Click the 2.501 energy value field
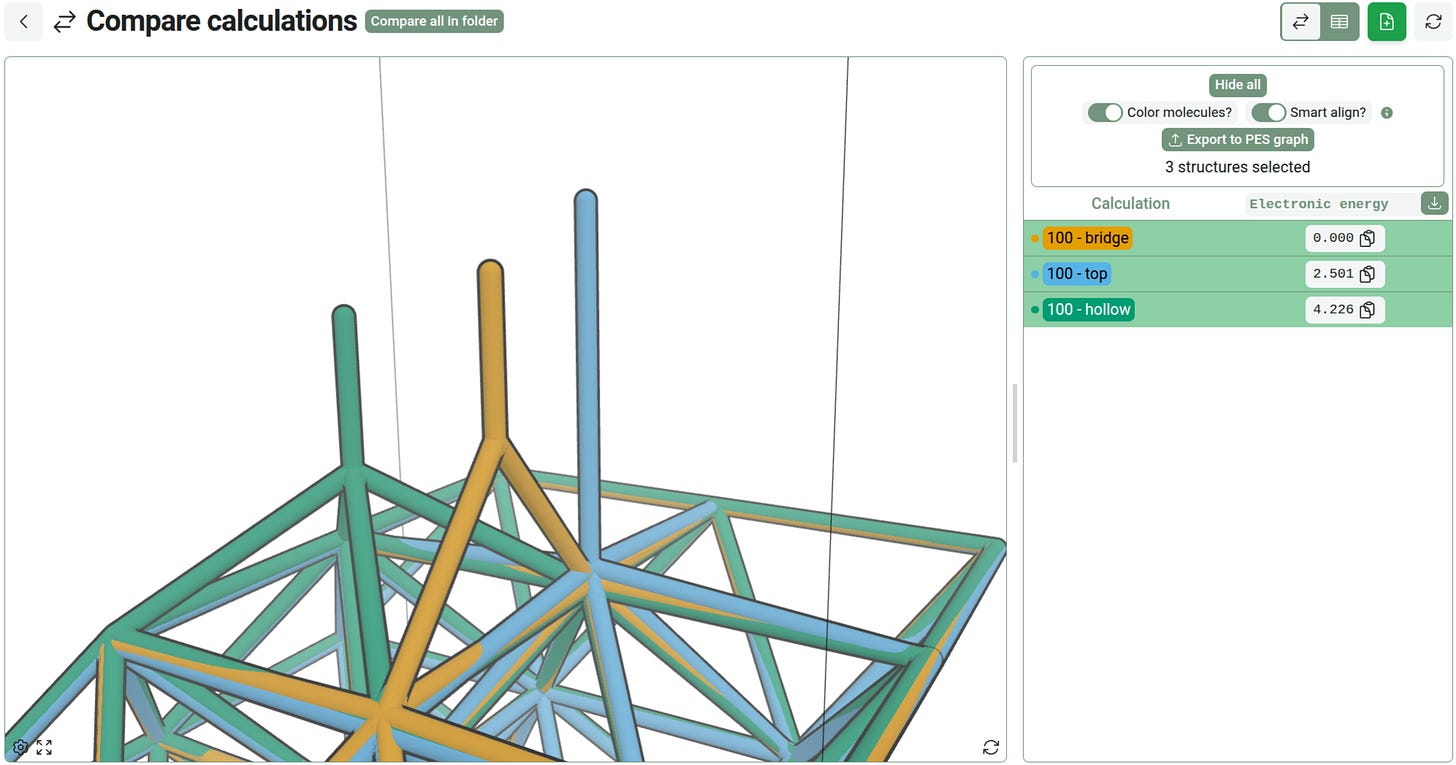1456x765 pixels. [x=1345, y=274]
